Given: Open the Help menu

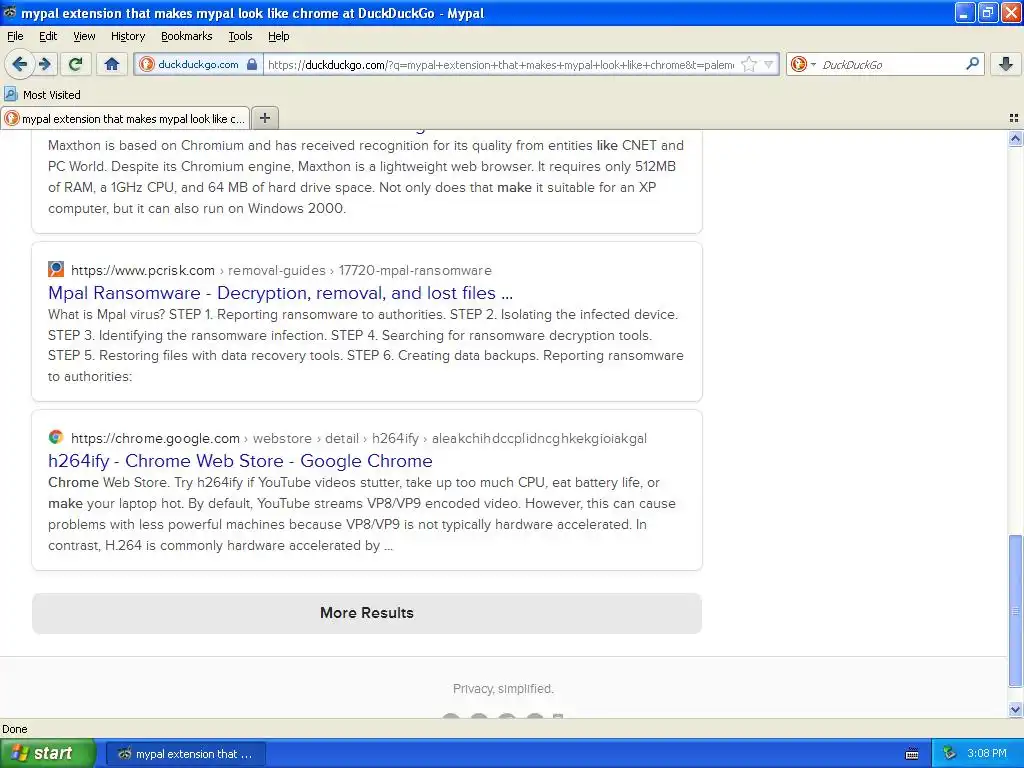Looking at the screenshot, I should point(278,36).
